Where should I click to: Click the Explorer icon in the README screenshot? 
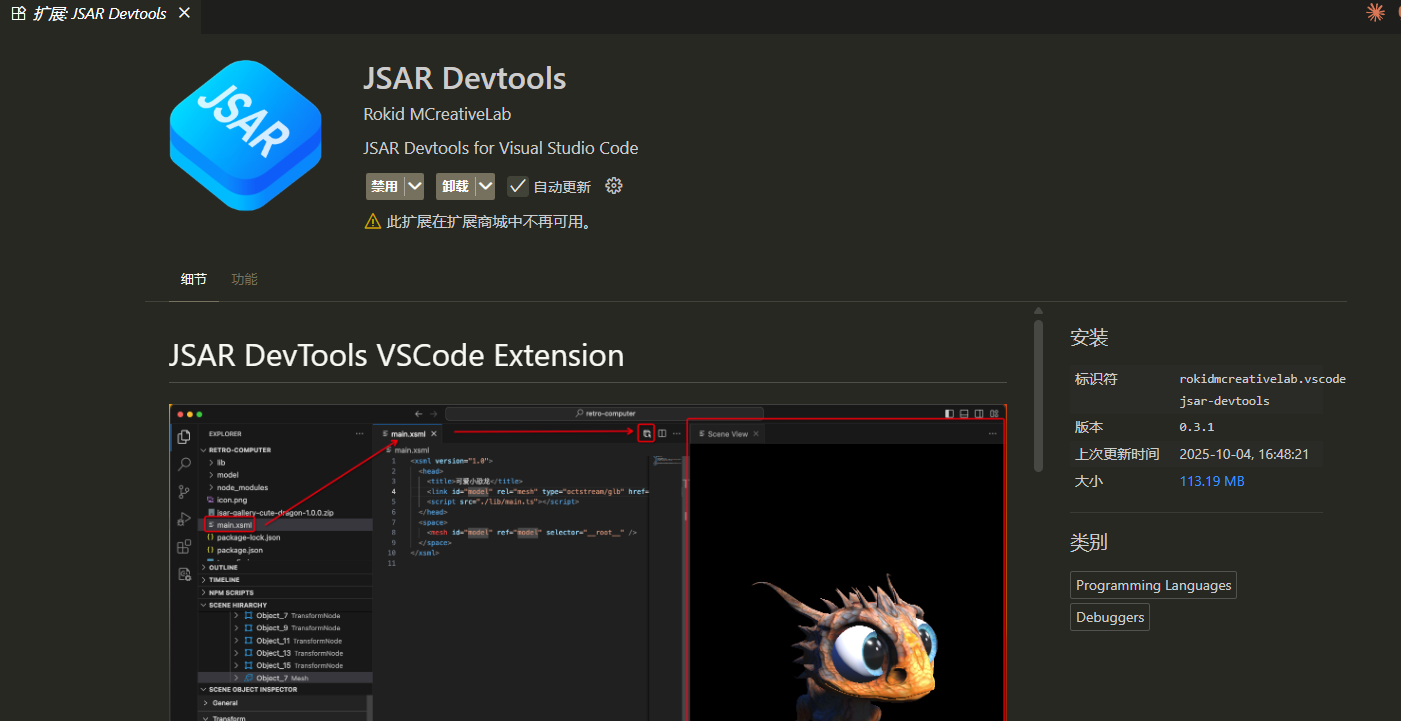184,437
